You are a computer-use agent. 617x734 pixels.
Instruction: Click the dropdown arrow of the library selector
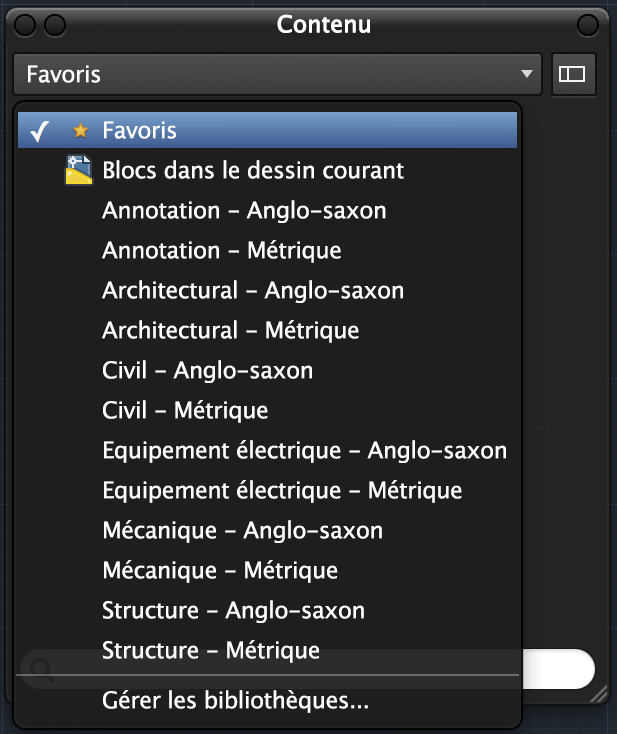pos(526,74)
